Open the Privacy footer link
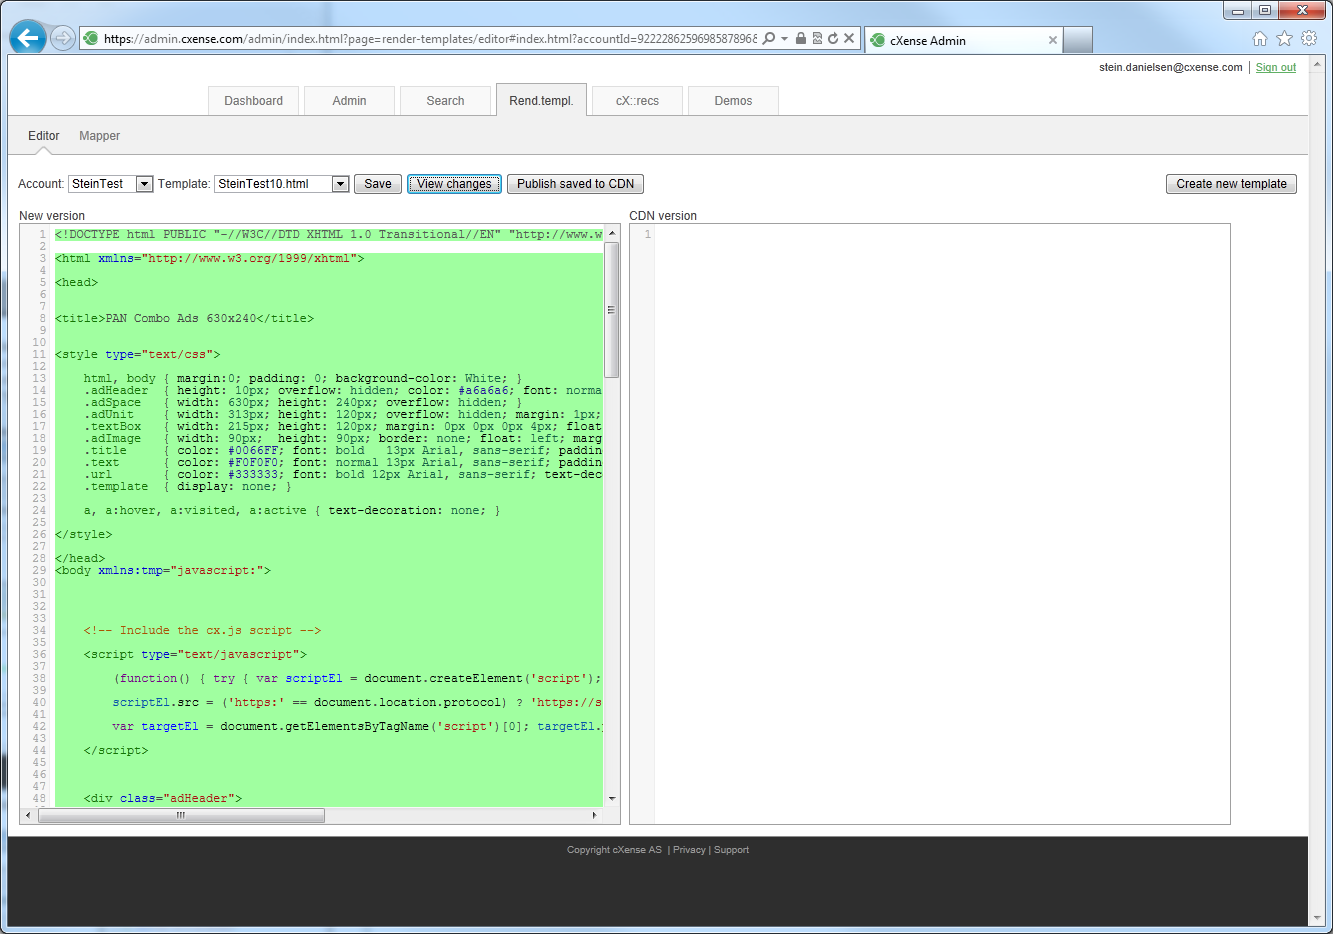This screenshot has height=934, width=1333. coord(689,850)
